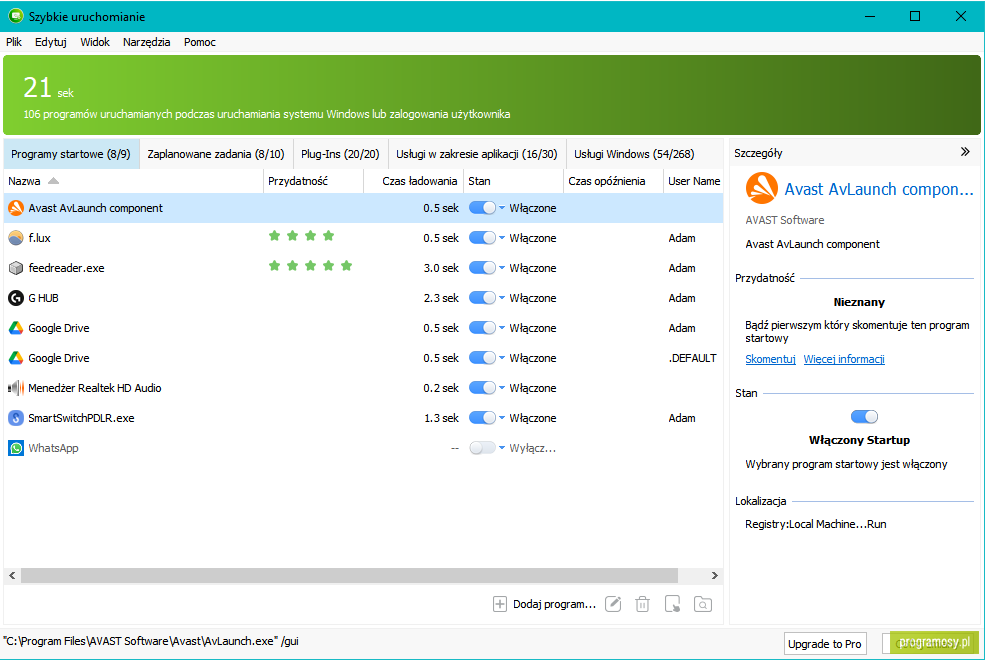
Task: Enable WhatsApp startup switch
Action: point(482,448)
